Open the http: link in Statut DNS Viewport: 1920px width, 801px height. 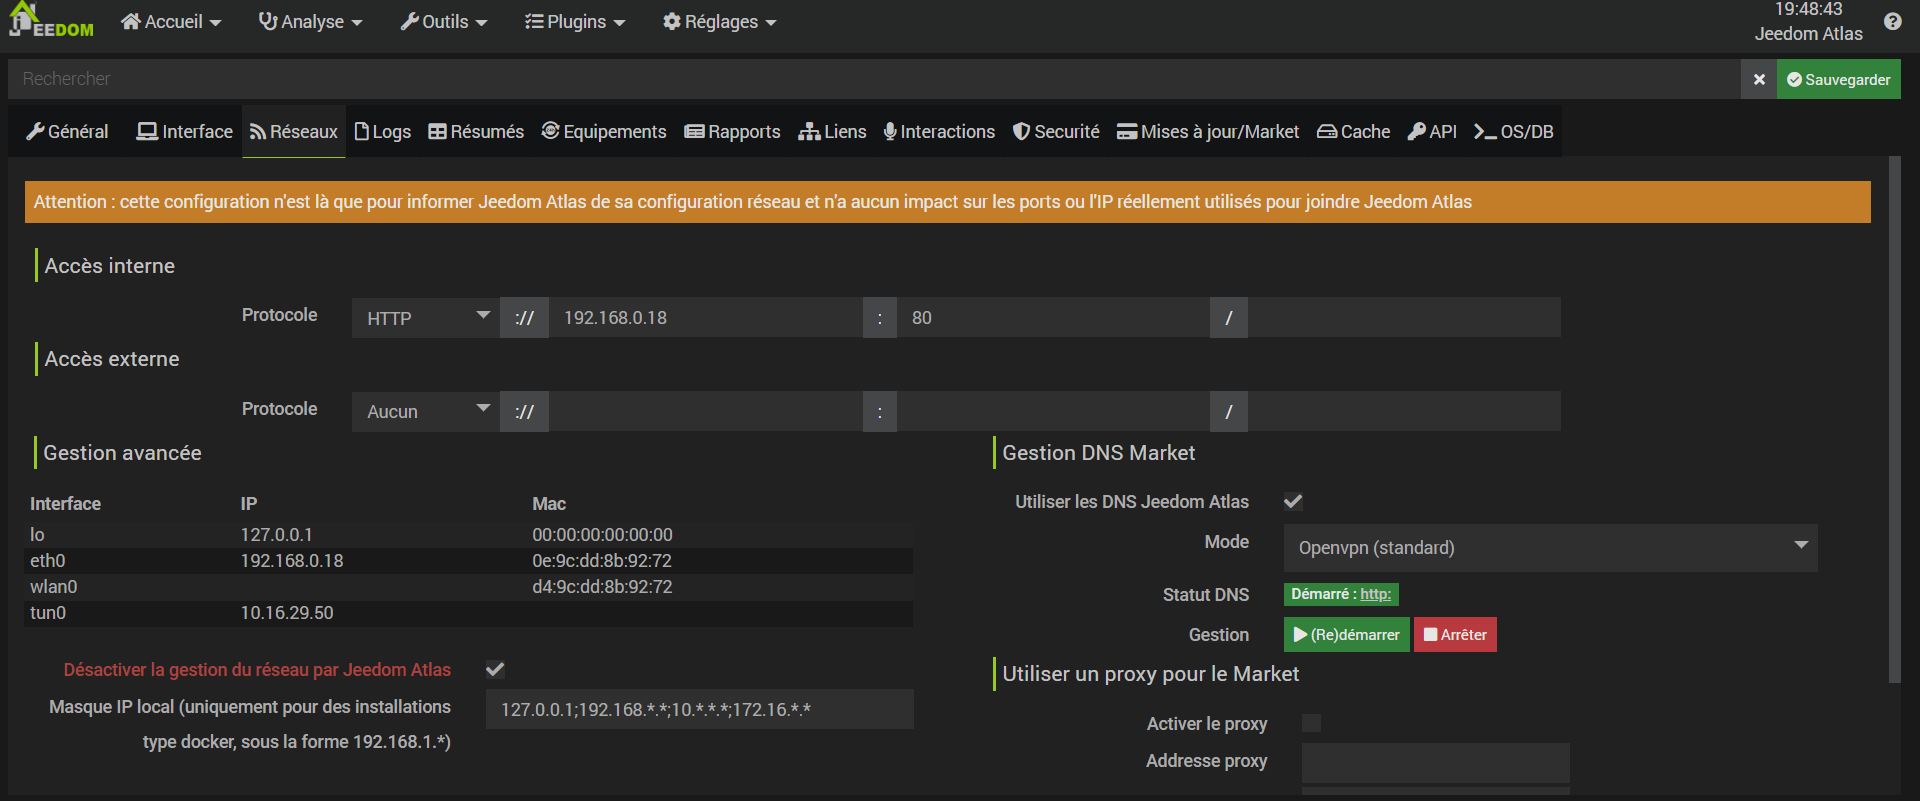click(x=1375, y=594)
